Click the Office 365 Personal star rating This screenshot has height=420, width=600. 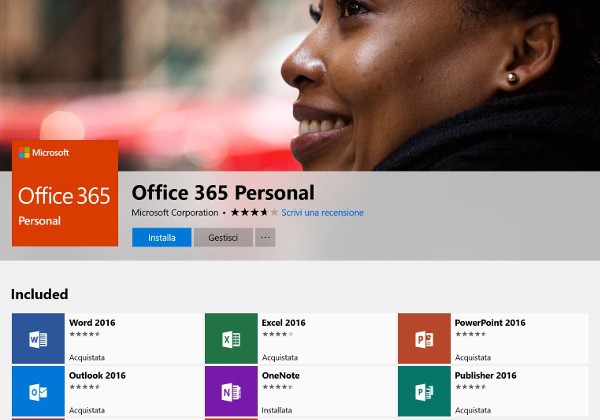pyautogui.click(x=254, y=212)
